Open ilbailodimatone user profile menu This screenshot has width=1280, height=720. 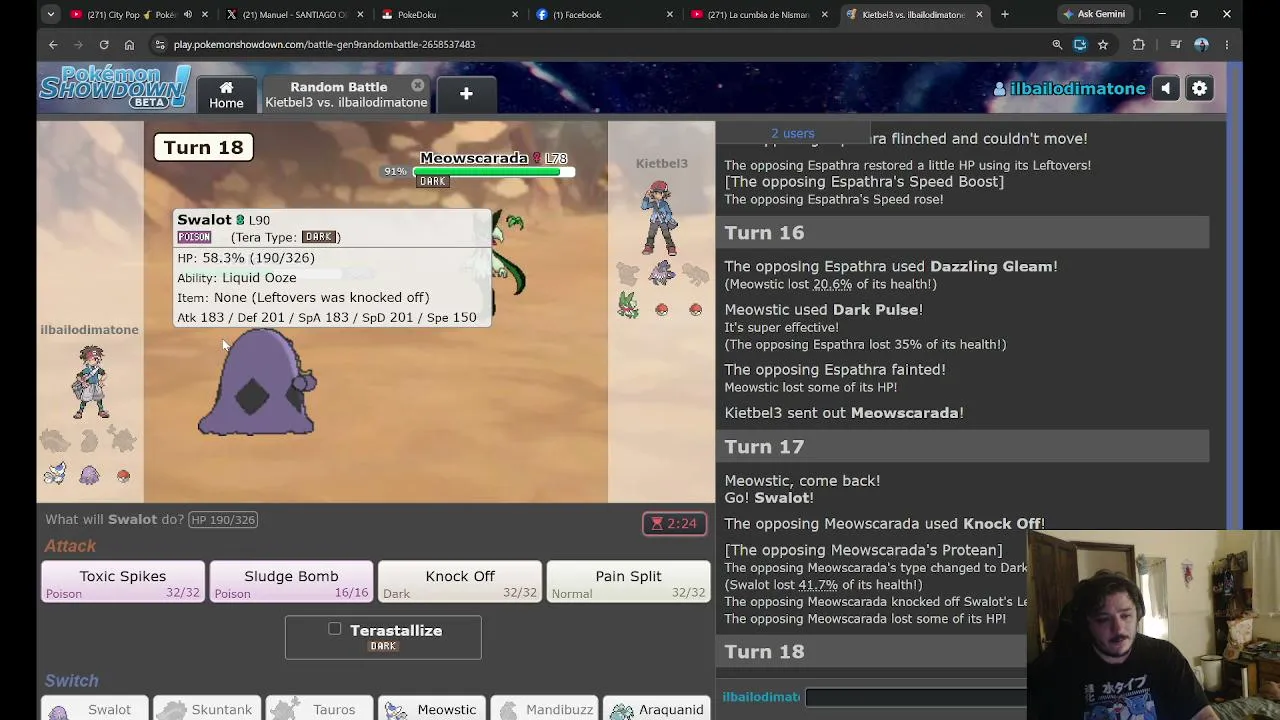click(x=1069, y=88)
